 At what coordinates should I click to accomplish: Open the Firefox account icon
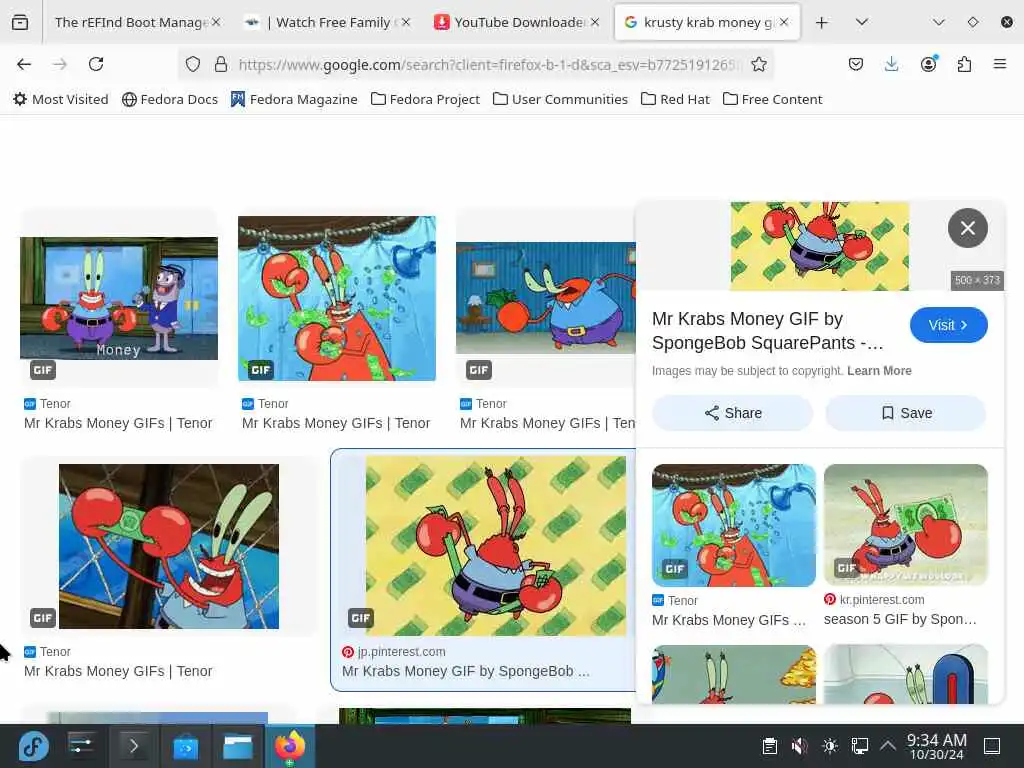928,64
